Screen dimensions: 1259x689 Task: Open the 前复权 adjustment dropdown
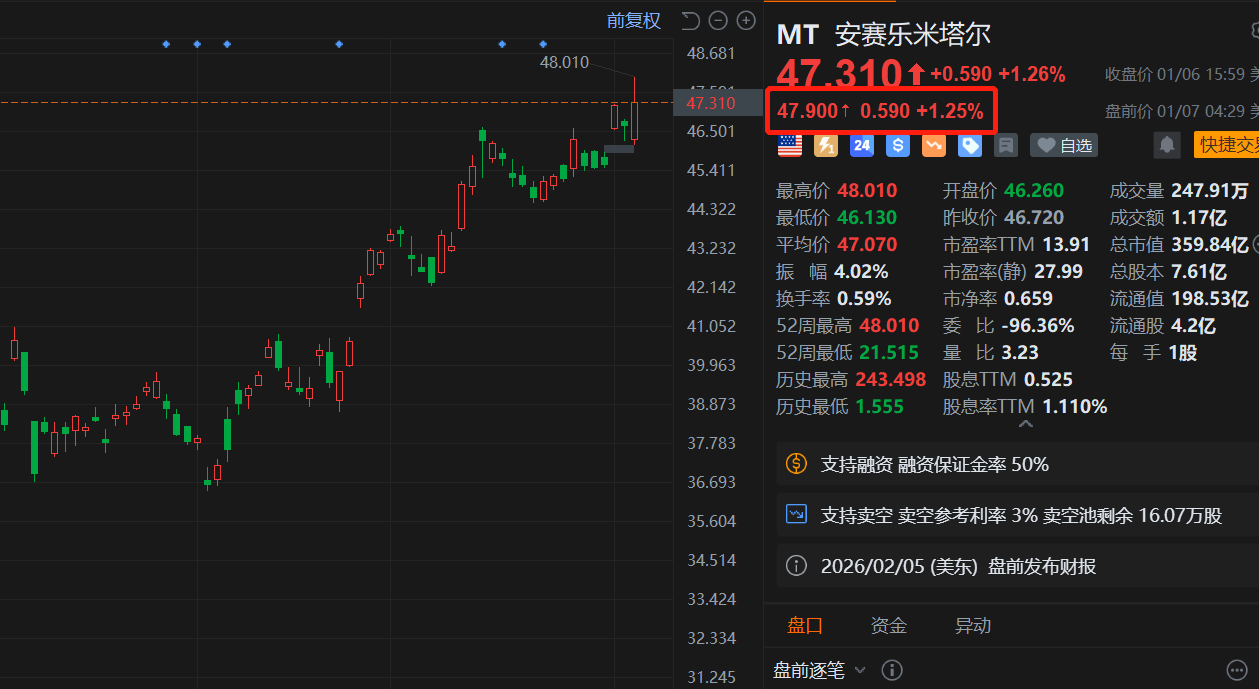coord(634,20)
